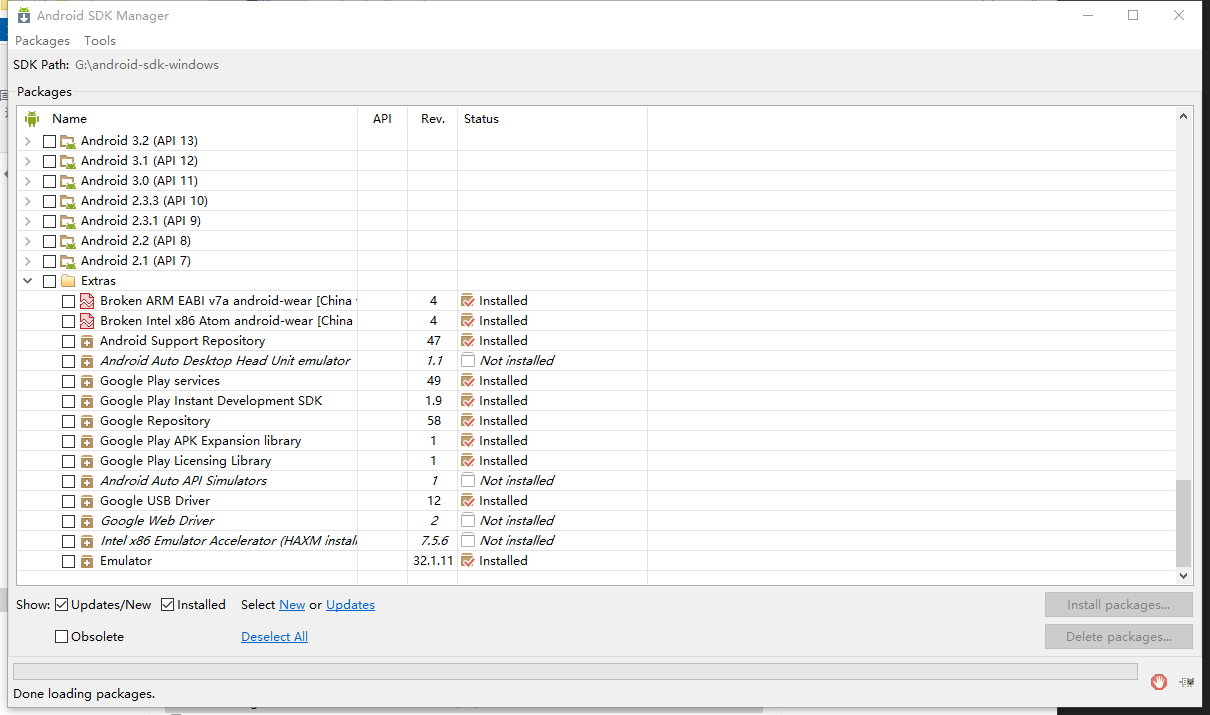Click the Delete packages button
Screen dimensions: 1210x715
[1119, 637]
